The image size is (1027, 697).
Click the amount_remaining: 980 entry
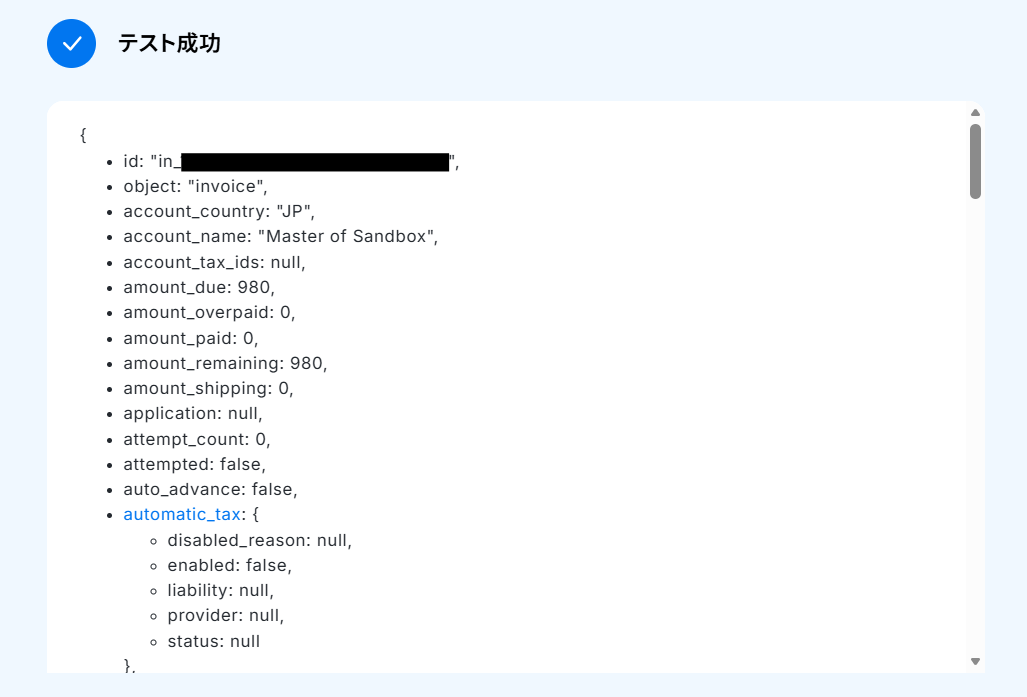[225, 364]
